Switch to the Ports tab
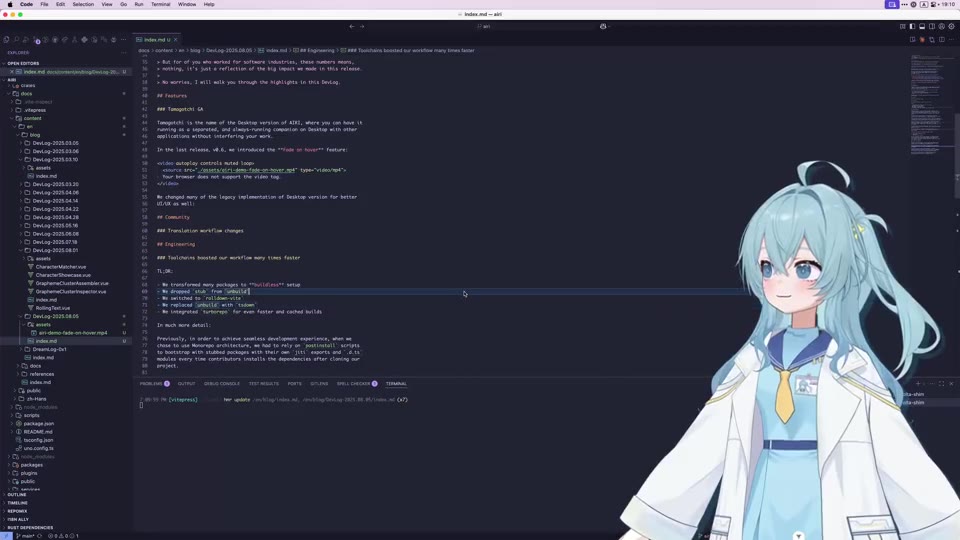Viewport: 960px width, 540px height. 294,384
